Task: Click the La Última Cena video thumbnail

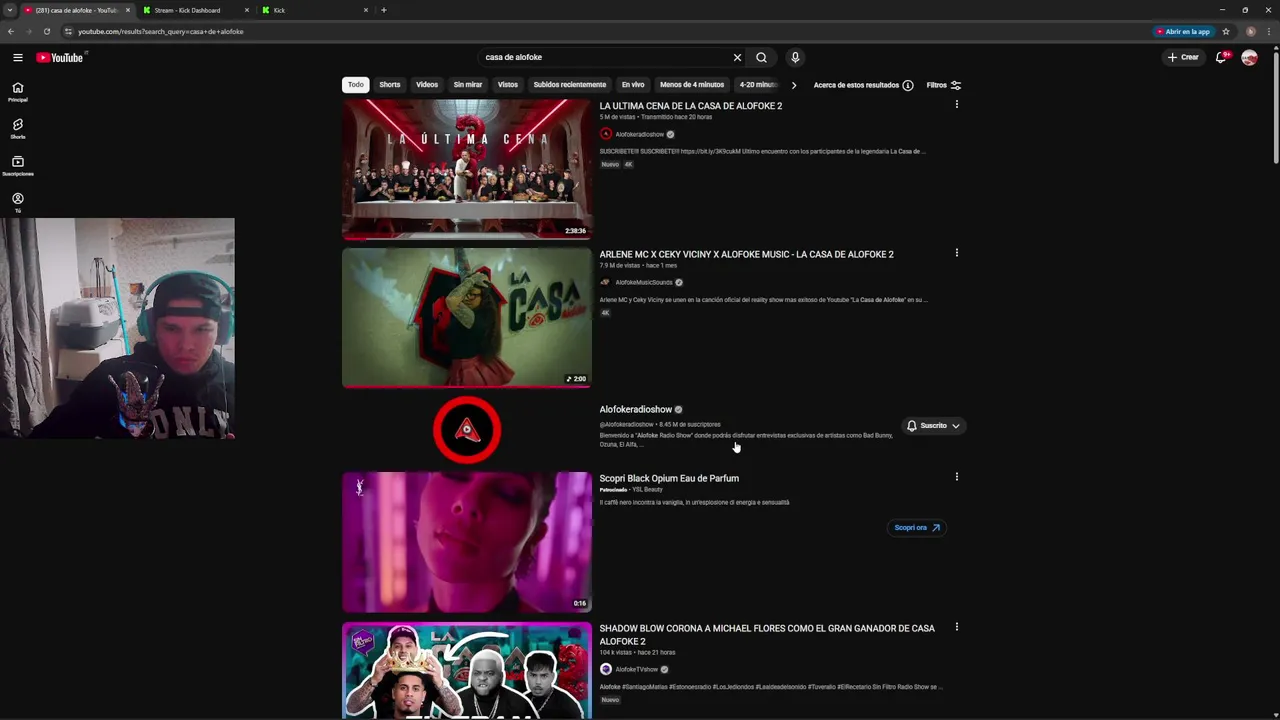Action: pyautogui.click(x=467, y=169)
